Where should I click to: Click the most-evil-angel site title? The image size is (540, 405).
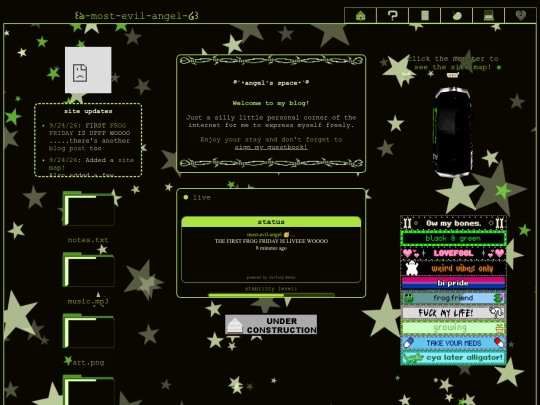point(137,16)
